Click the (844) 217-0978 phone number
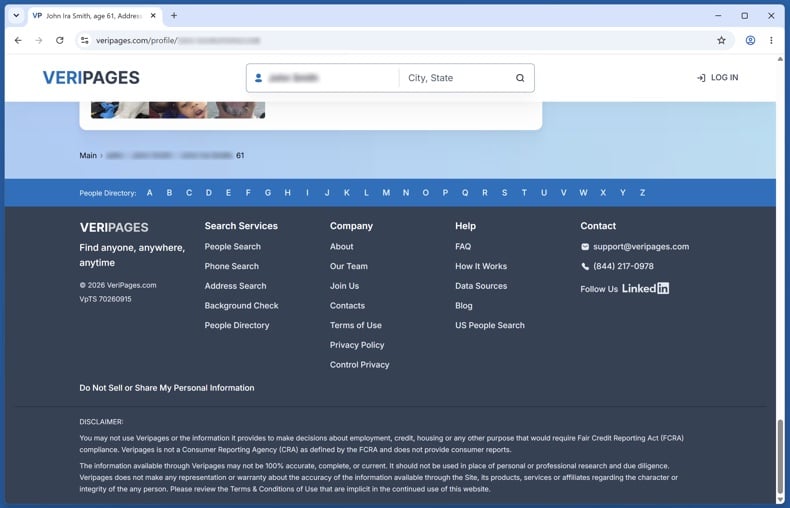This screenshot has width=790, height=508. pyautogui.click(x=623, y=266)
